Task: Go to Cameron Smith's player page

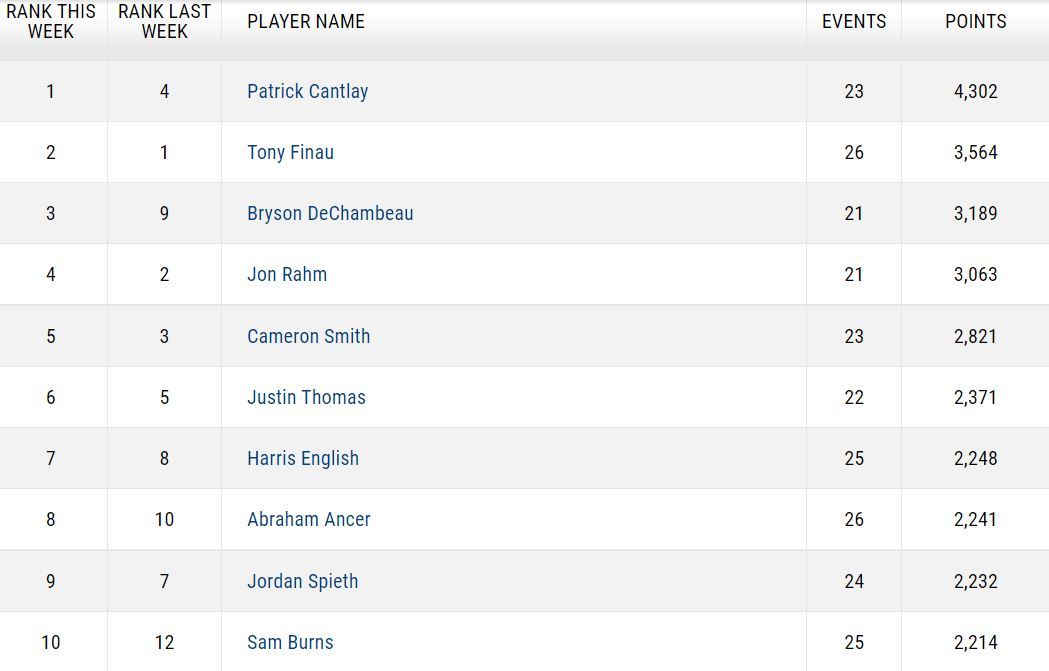Action: coord(308,336)
